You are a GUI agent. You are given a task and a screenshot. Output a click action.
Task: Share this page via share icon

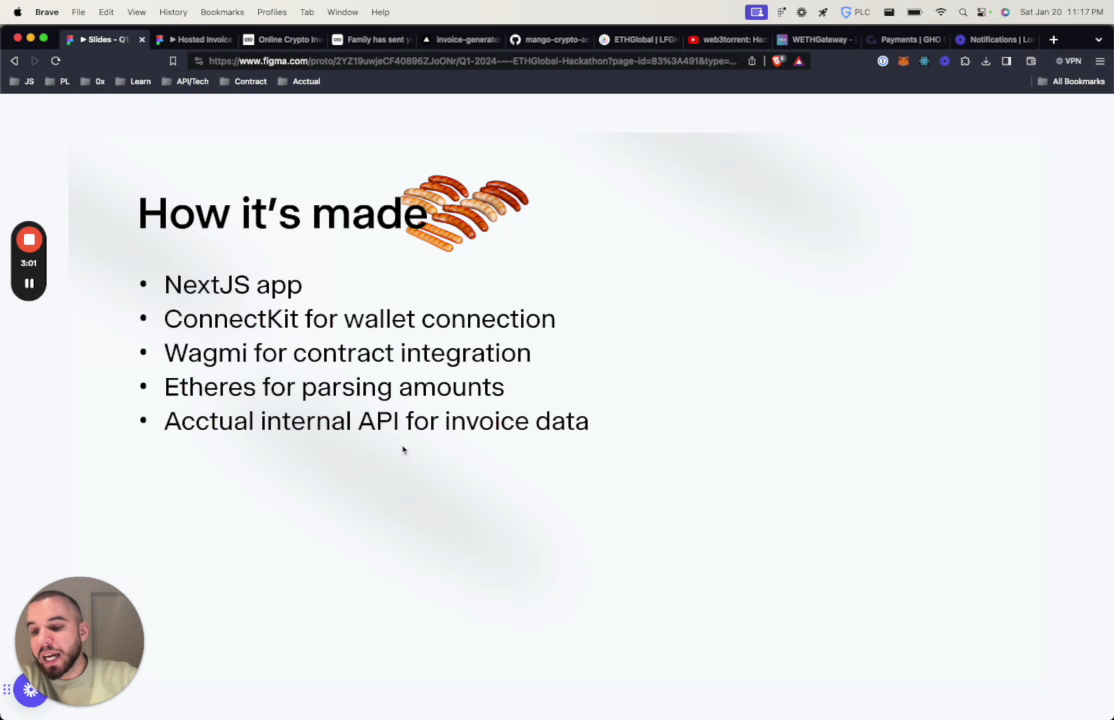pos(752,61)
